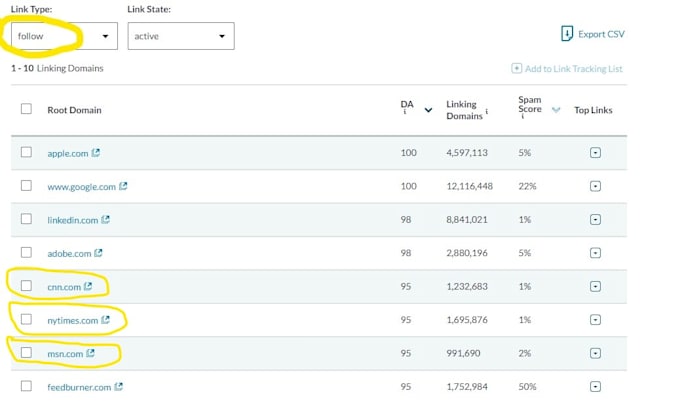The image size is (680, 401).
Task: Check the apple.com row checkbox
Action: coord(26,152)
